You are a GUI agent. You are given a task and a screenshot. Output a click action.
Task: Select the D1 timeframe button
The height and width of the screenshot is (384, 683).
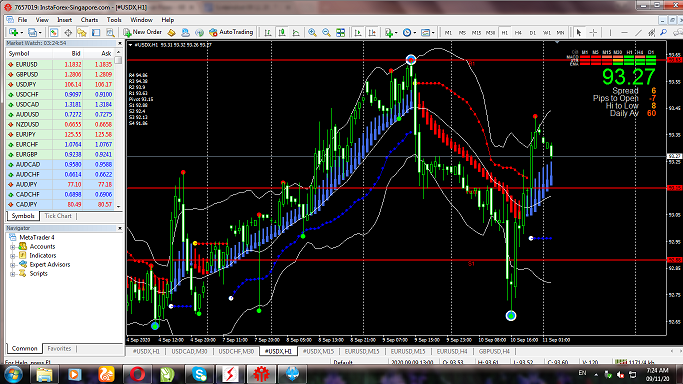[x=532, y=33]
